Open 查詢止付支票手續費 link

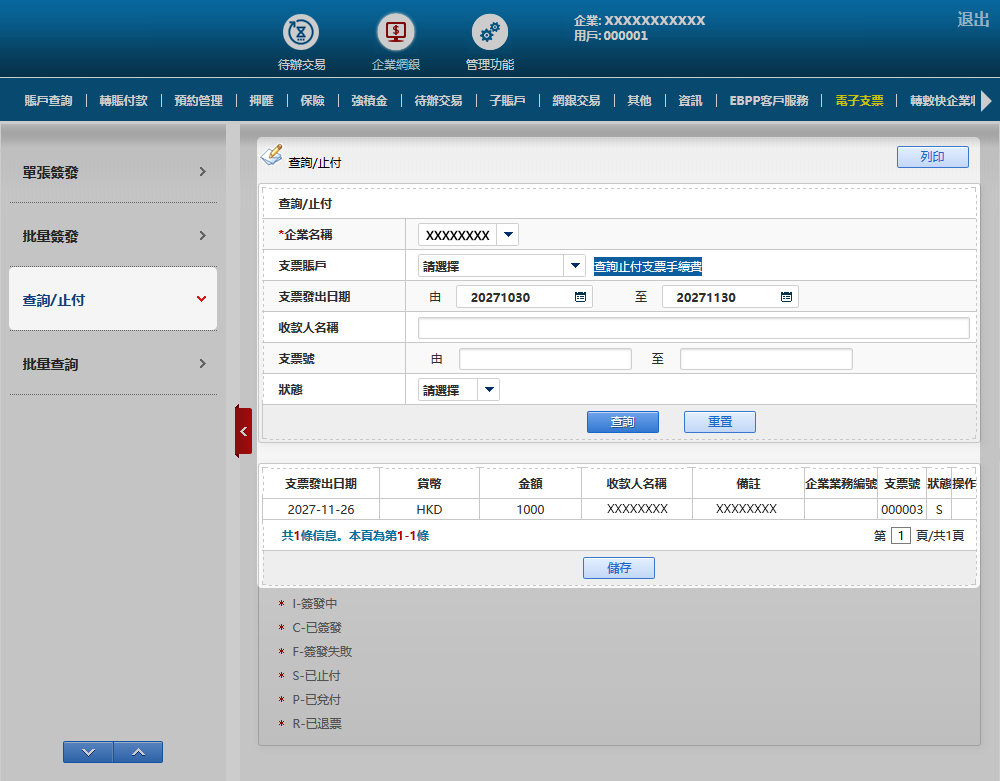coord(648,266)
